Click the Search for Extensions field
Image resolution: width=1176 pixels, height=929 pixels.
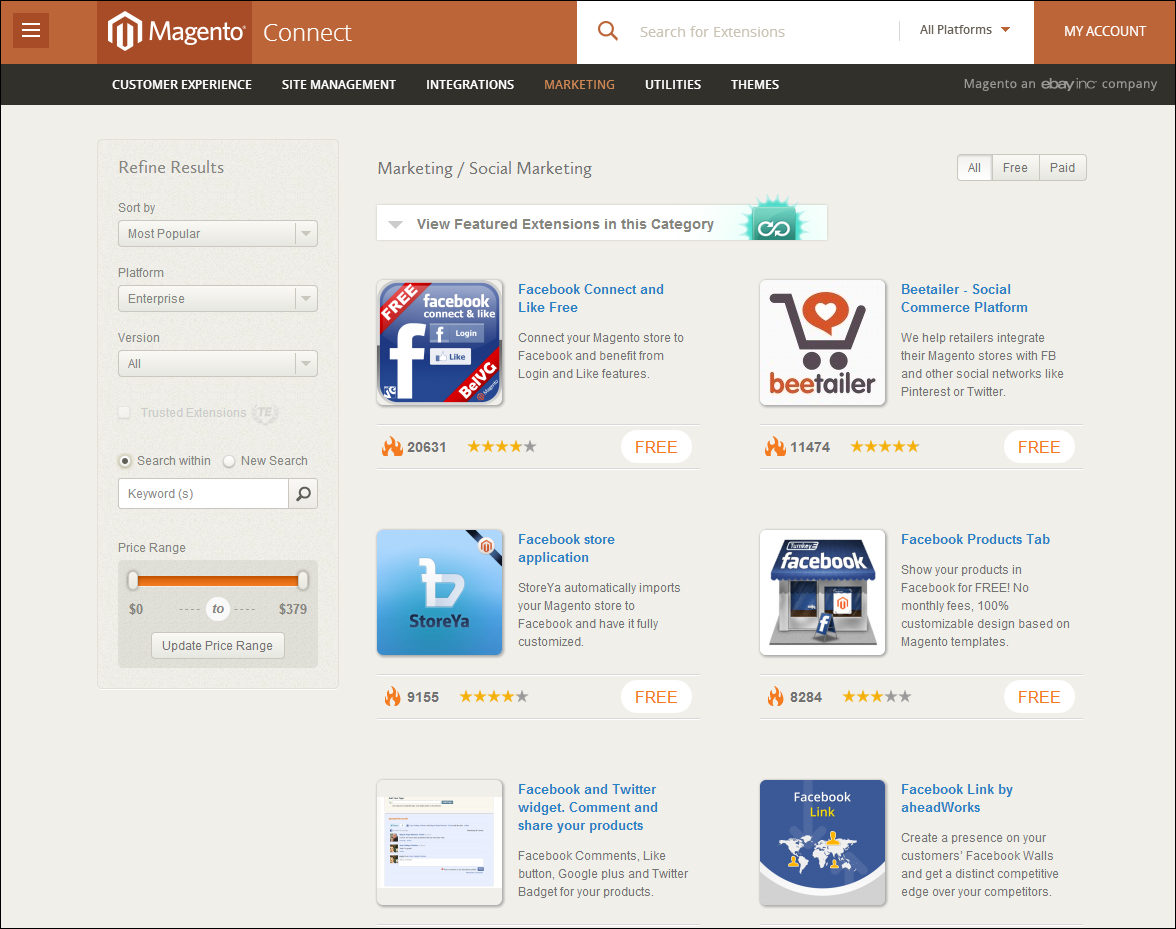coord(764,31)
